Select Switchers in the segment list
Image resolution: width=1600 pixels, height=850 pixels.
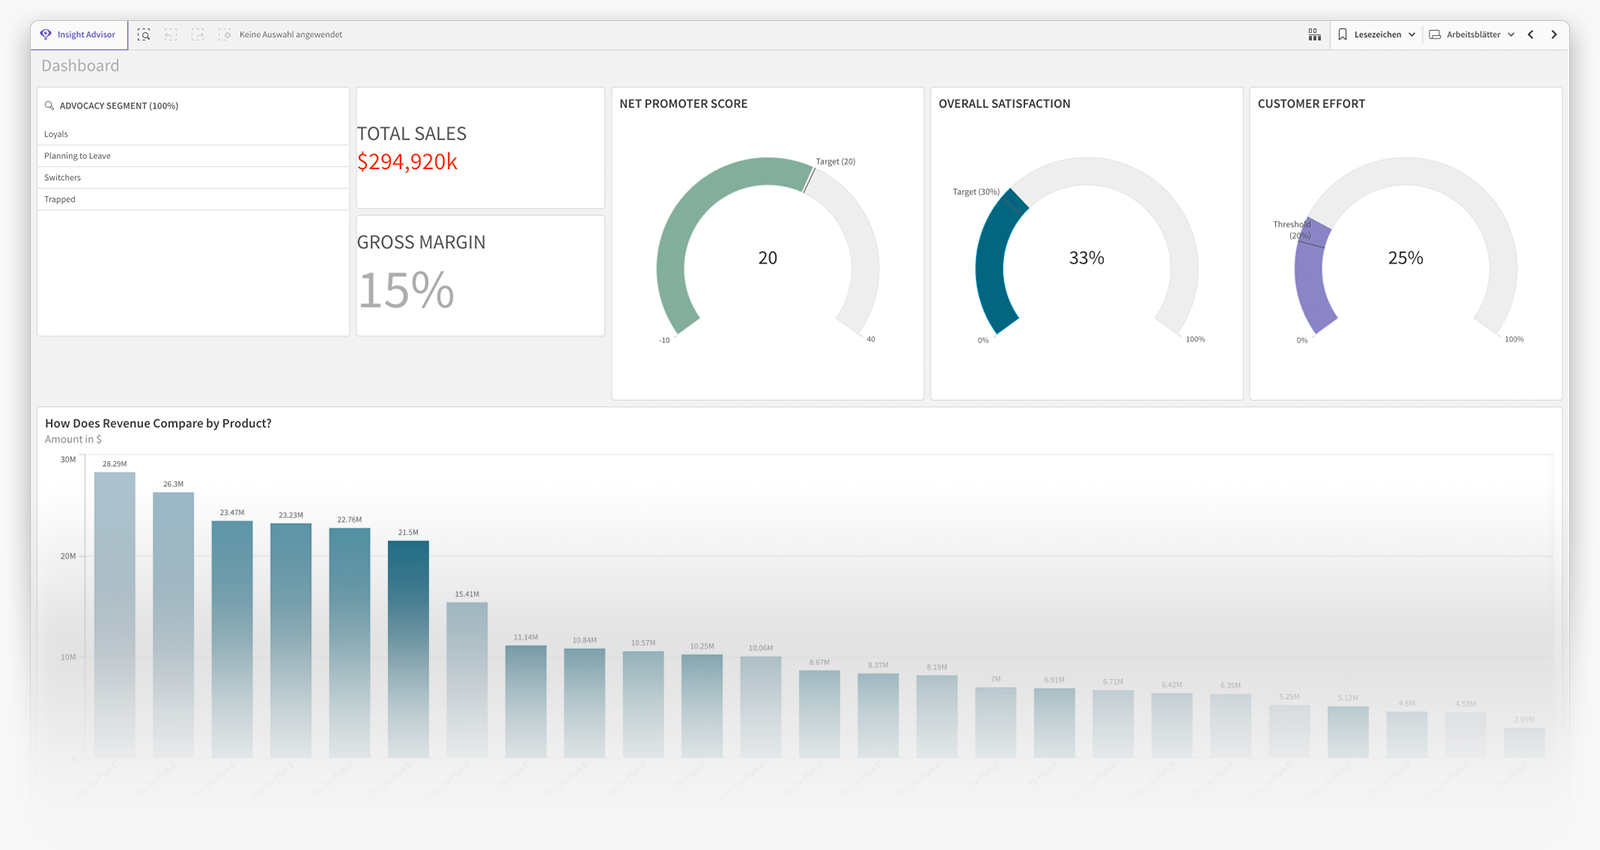coord(62,178)
